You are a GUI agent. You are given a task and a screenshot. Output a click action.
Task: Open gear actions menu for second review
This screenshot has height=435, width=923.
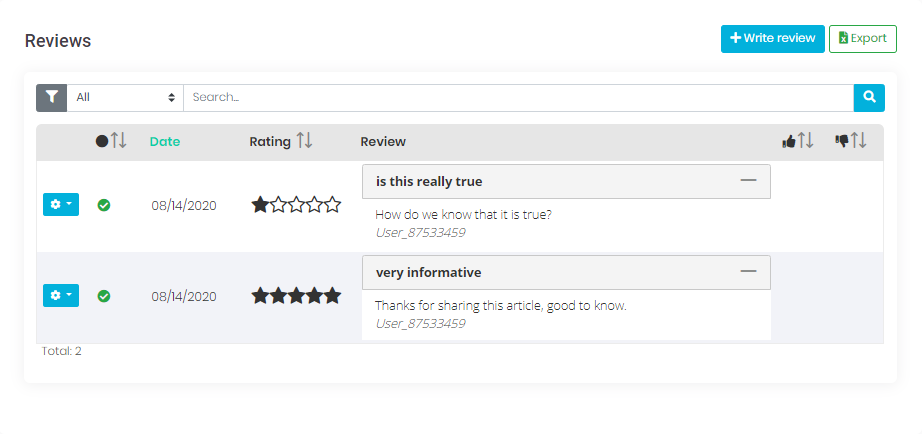[60, 296]
